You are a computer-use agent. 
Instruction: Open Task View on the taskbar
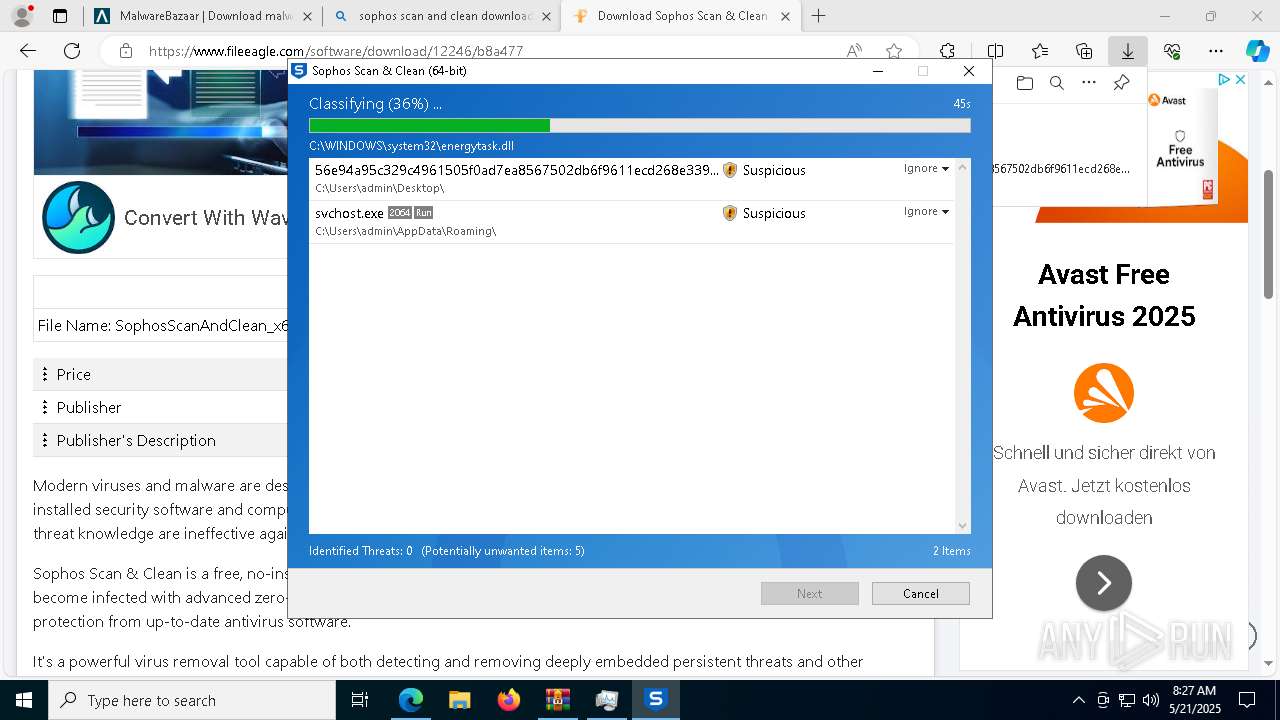(360, 700)
